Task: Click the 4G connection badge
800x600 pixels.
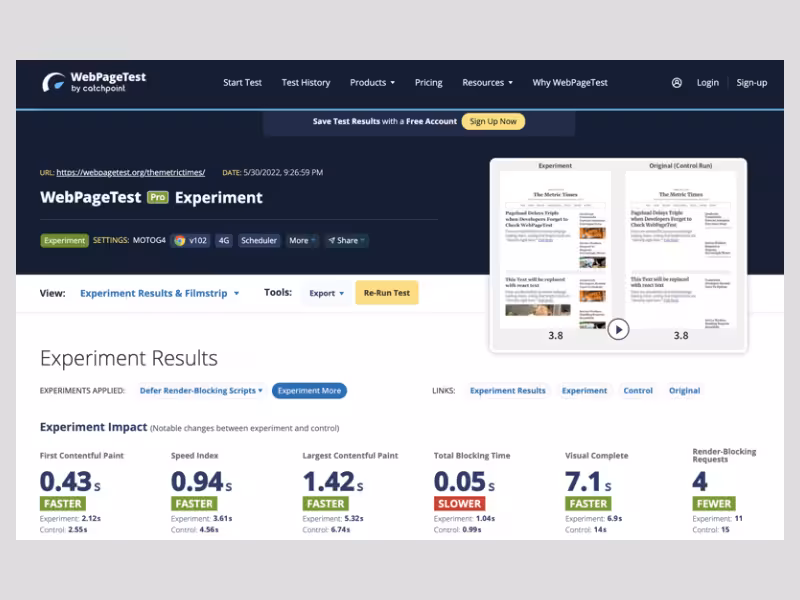Action: click(224, 240)
